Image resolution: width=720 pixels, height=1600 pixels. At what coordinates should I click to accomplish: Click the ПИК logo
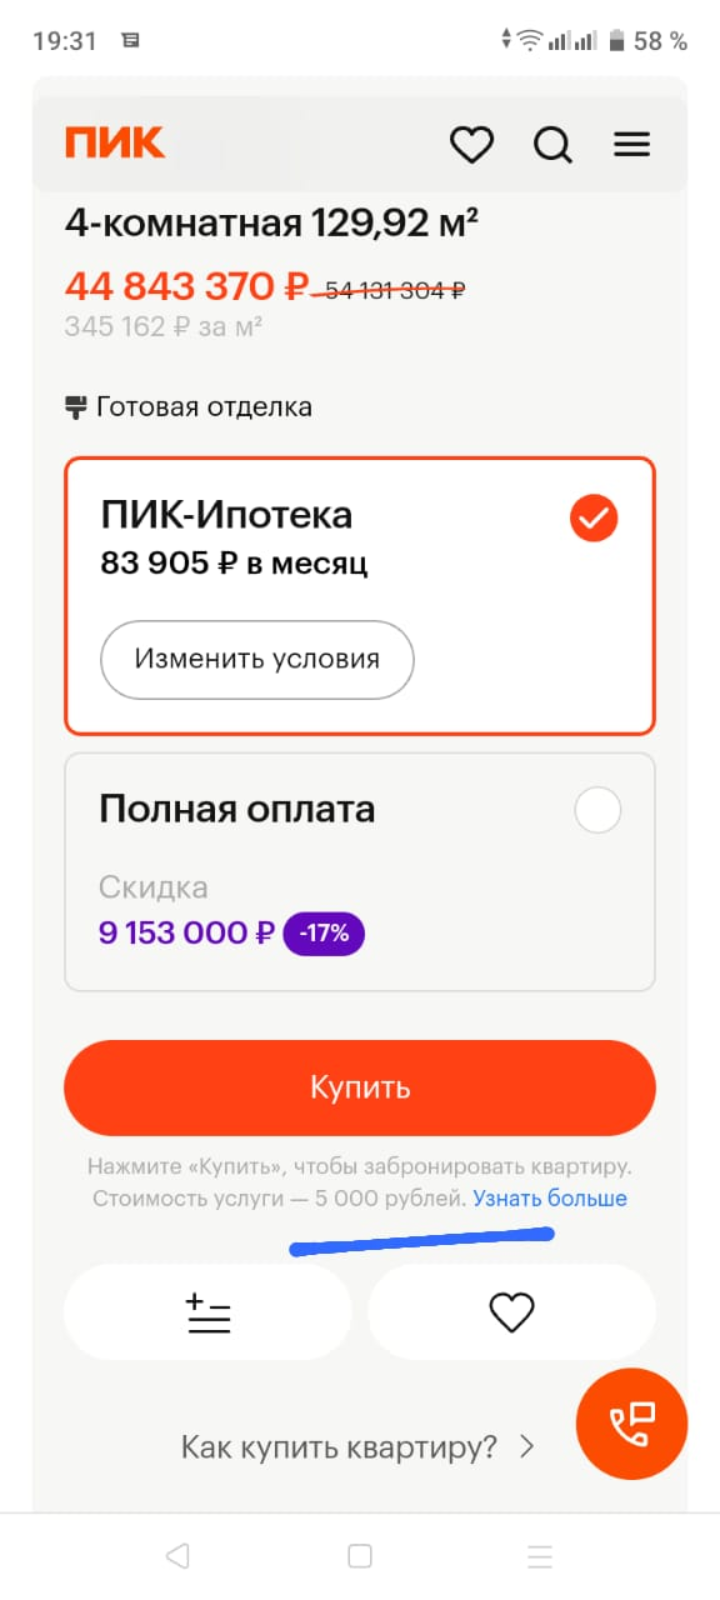[x=114, y=143]
